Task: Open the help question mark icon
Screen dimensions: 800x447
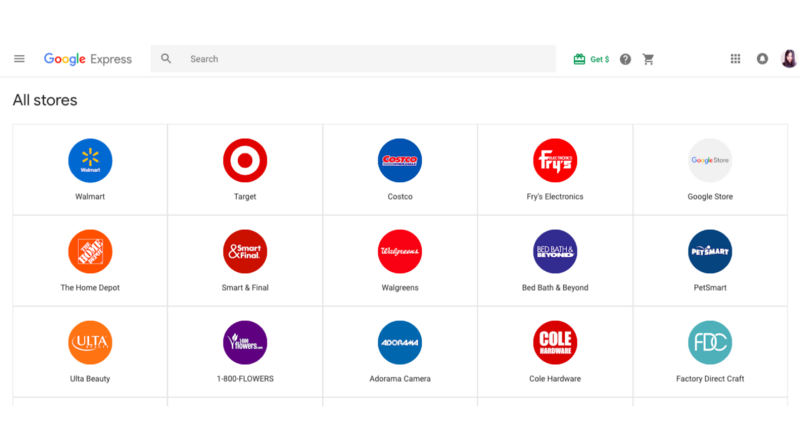Action: pyautogui.click(x=626, y=59)
